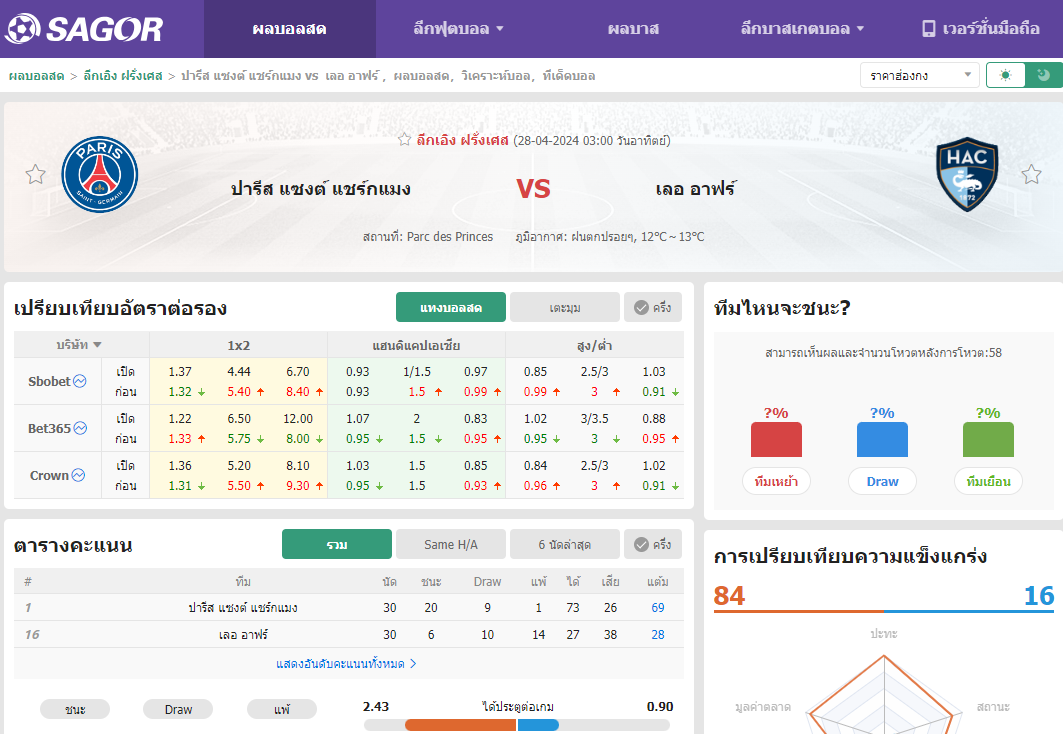The width and height of the screenshot is (1063, 734).
Task: Click the 1x2 column header
Action: click(x=239, y=346)
